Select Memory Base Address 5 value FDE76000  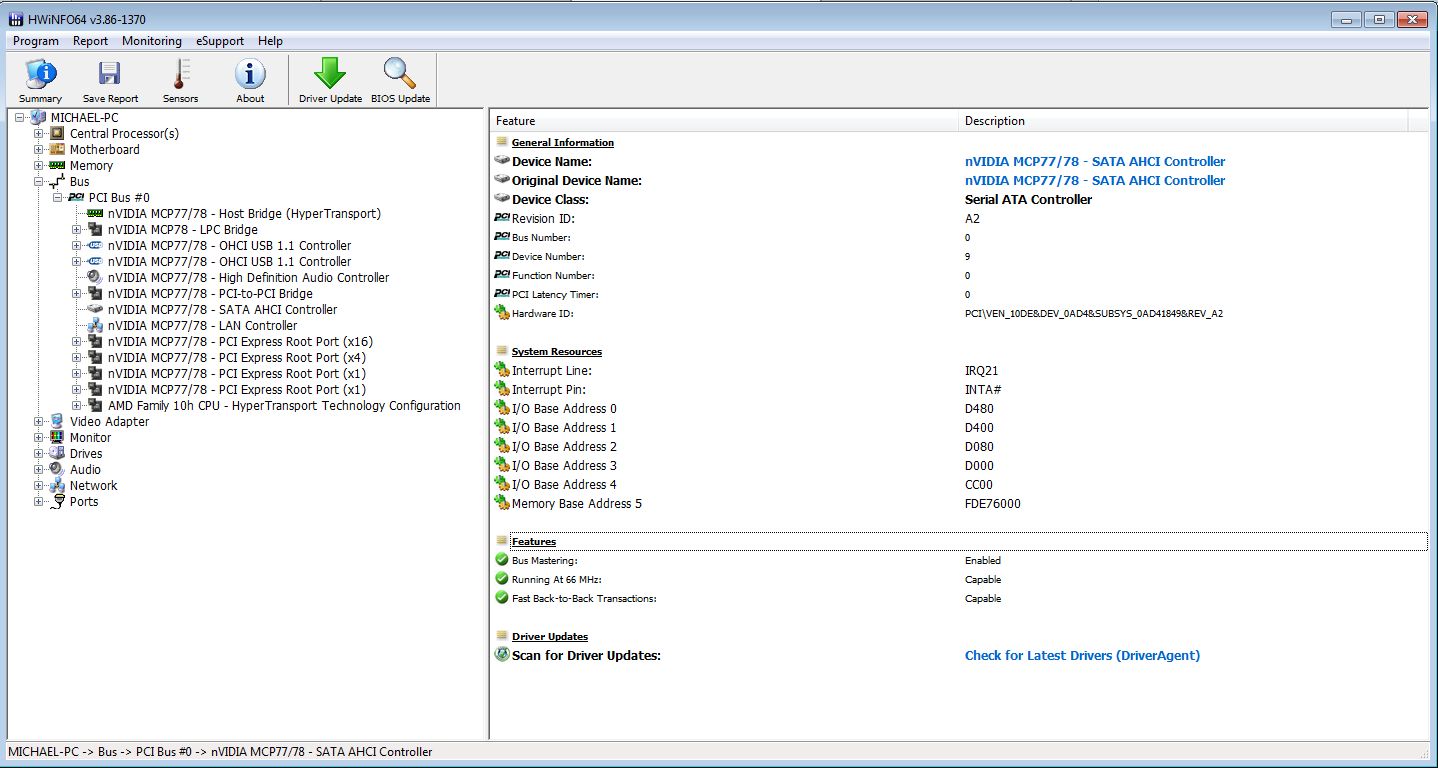993,504
